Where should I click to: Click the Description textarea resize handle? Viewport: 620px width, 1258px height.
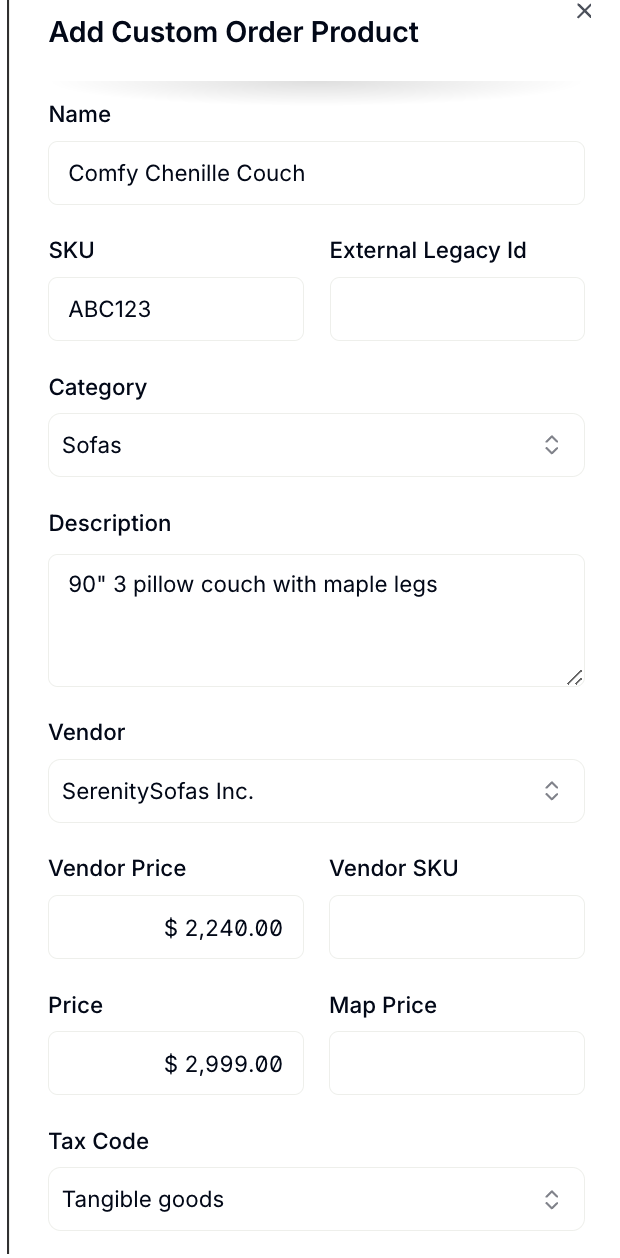point(574,677)
